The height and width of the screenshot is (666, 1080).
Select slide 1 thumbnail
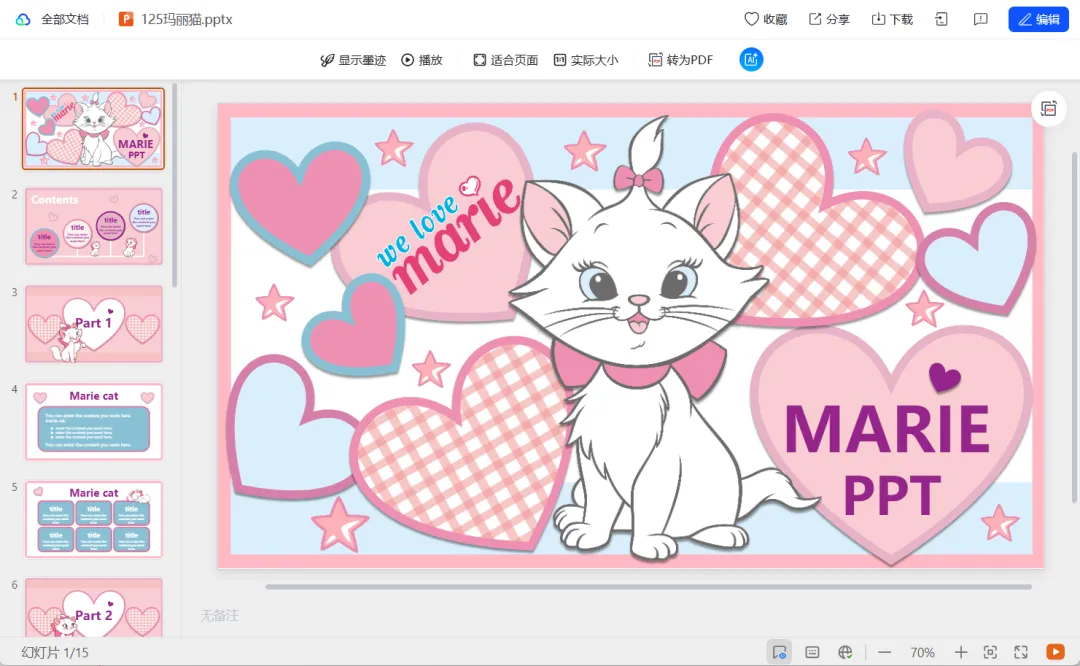(94, 129)
